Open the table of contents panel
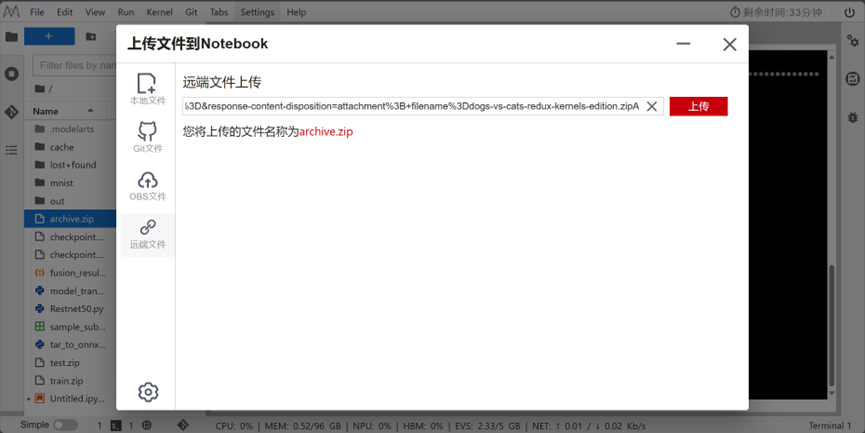This screenshot has width=865, height=433. (x=12, y=150)
